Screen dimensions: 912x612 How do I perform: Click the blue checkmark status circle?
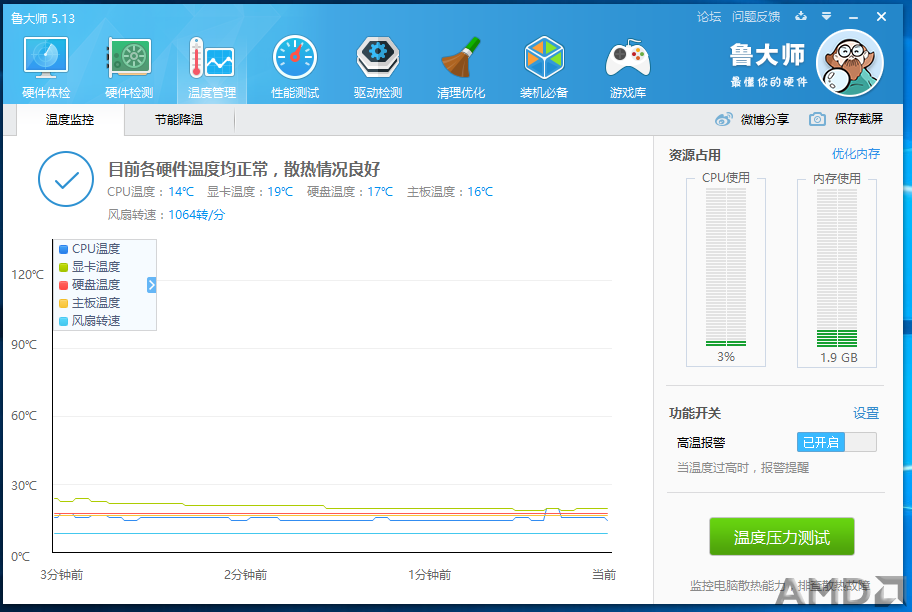tap(66, 179)
